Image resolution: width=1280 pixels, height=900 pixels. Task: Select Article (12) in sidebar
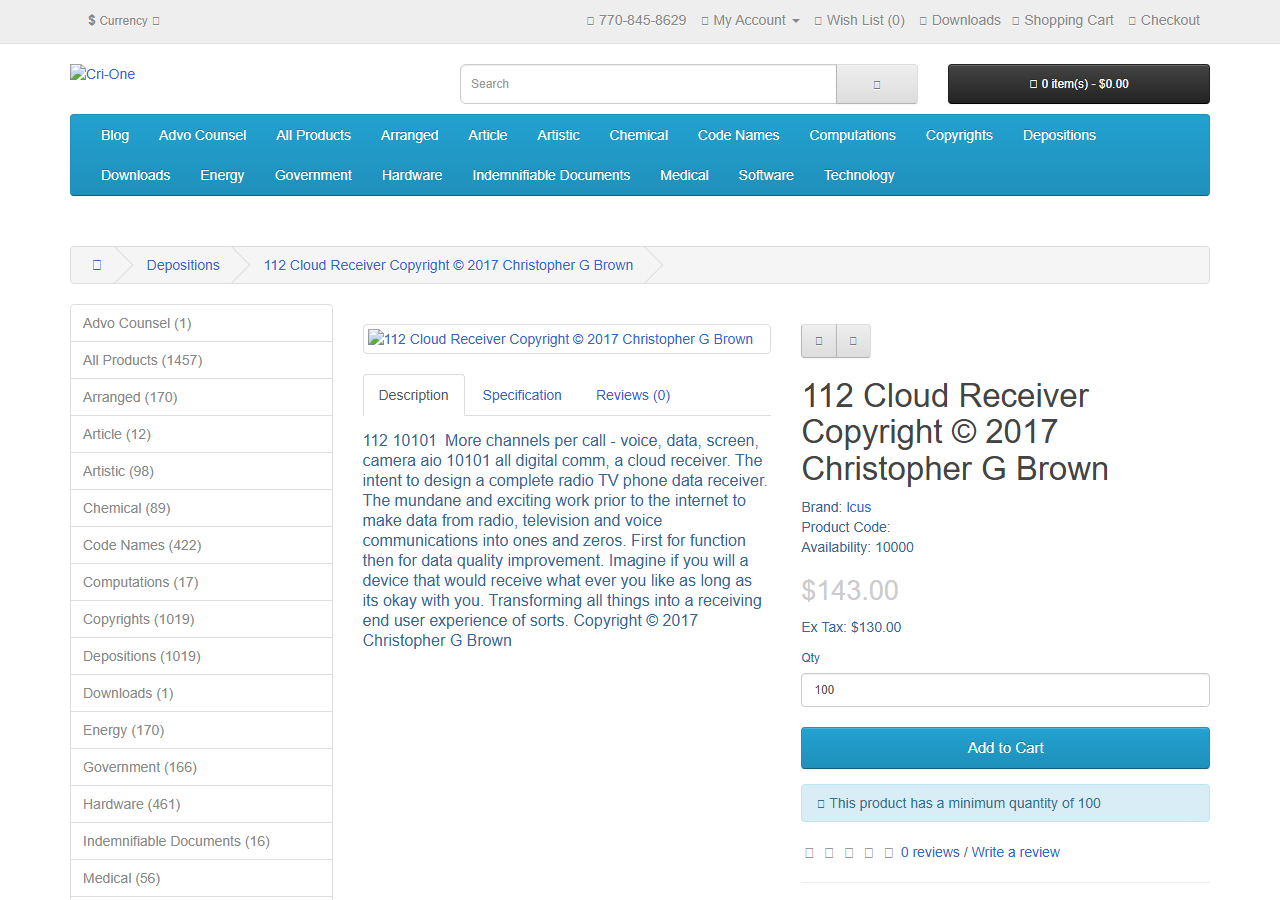[x=201, y=434]
